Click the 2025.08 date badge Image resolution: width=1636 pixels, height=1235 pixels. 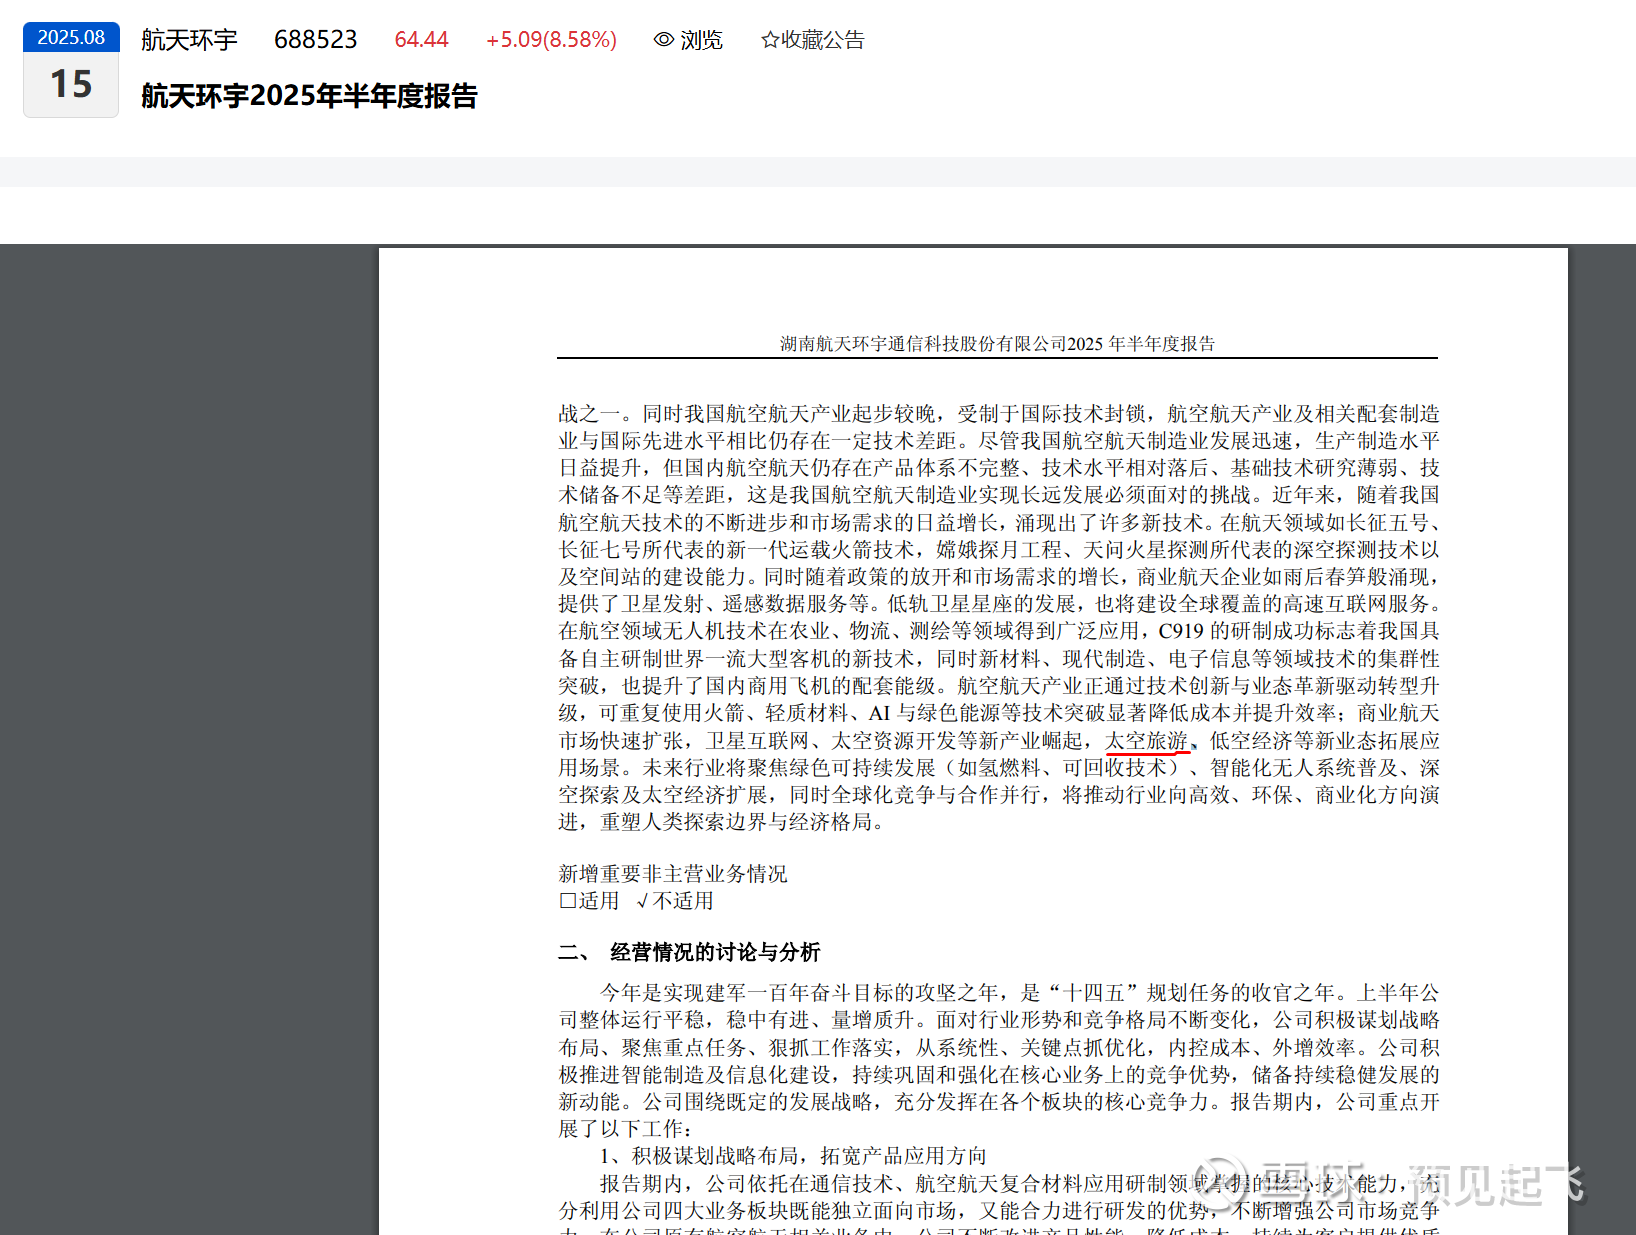coord(71,37)
